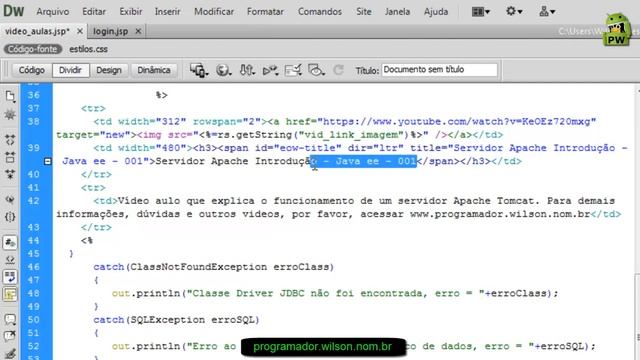640x360 pixels.
Task: Open the Site management icon menu
Action: point(547,11)
